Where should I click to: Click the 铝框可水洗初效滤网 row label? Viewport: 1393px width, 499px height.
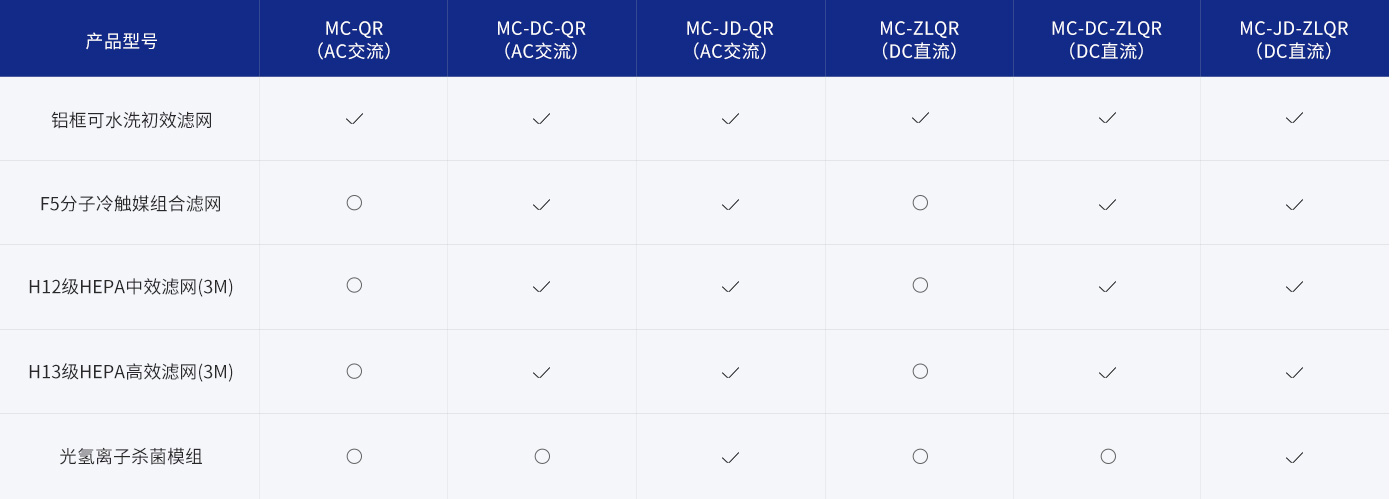tap(132, 120)
